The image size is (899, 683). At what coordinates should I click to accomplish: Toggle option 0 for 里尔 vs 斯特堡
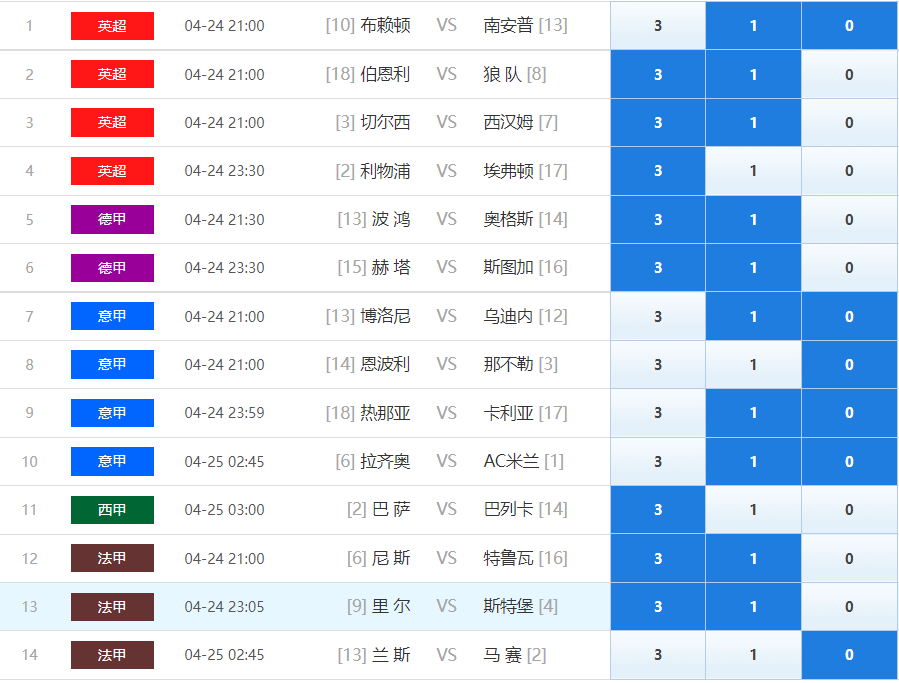click(x=849, y=607)
